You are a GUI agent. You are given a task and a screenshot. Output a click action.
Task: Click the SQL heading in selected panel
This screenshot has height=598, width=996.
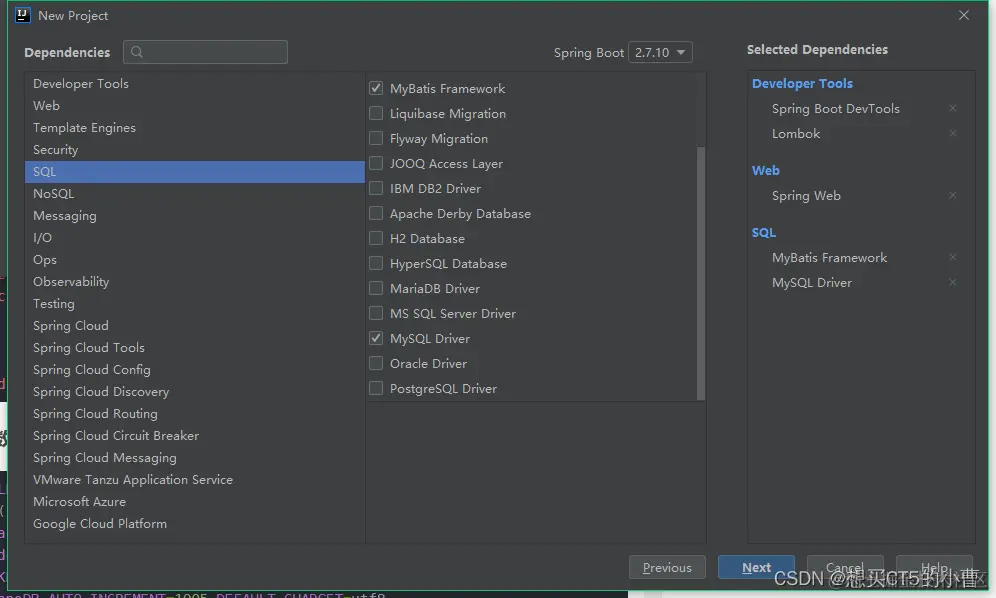pyautogui.click(x=764, y=233)
